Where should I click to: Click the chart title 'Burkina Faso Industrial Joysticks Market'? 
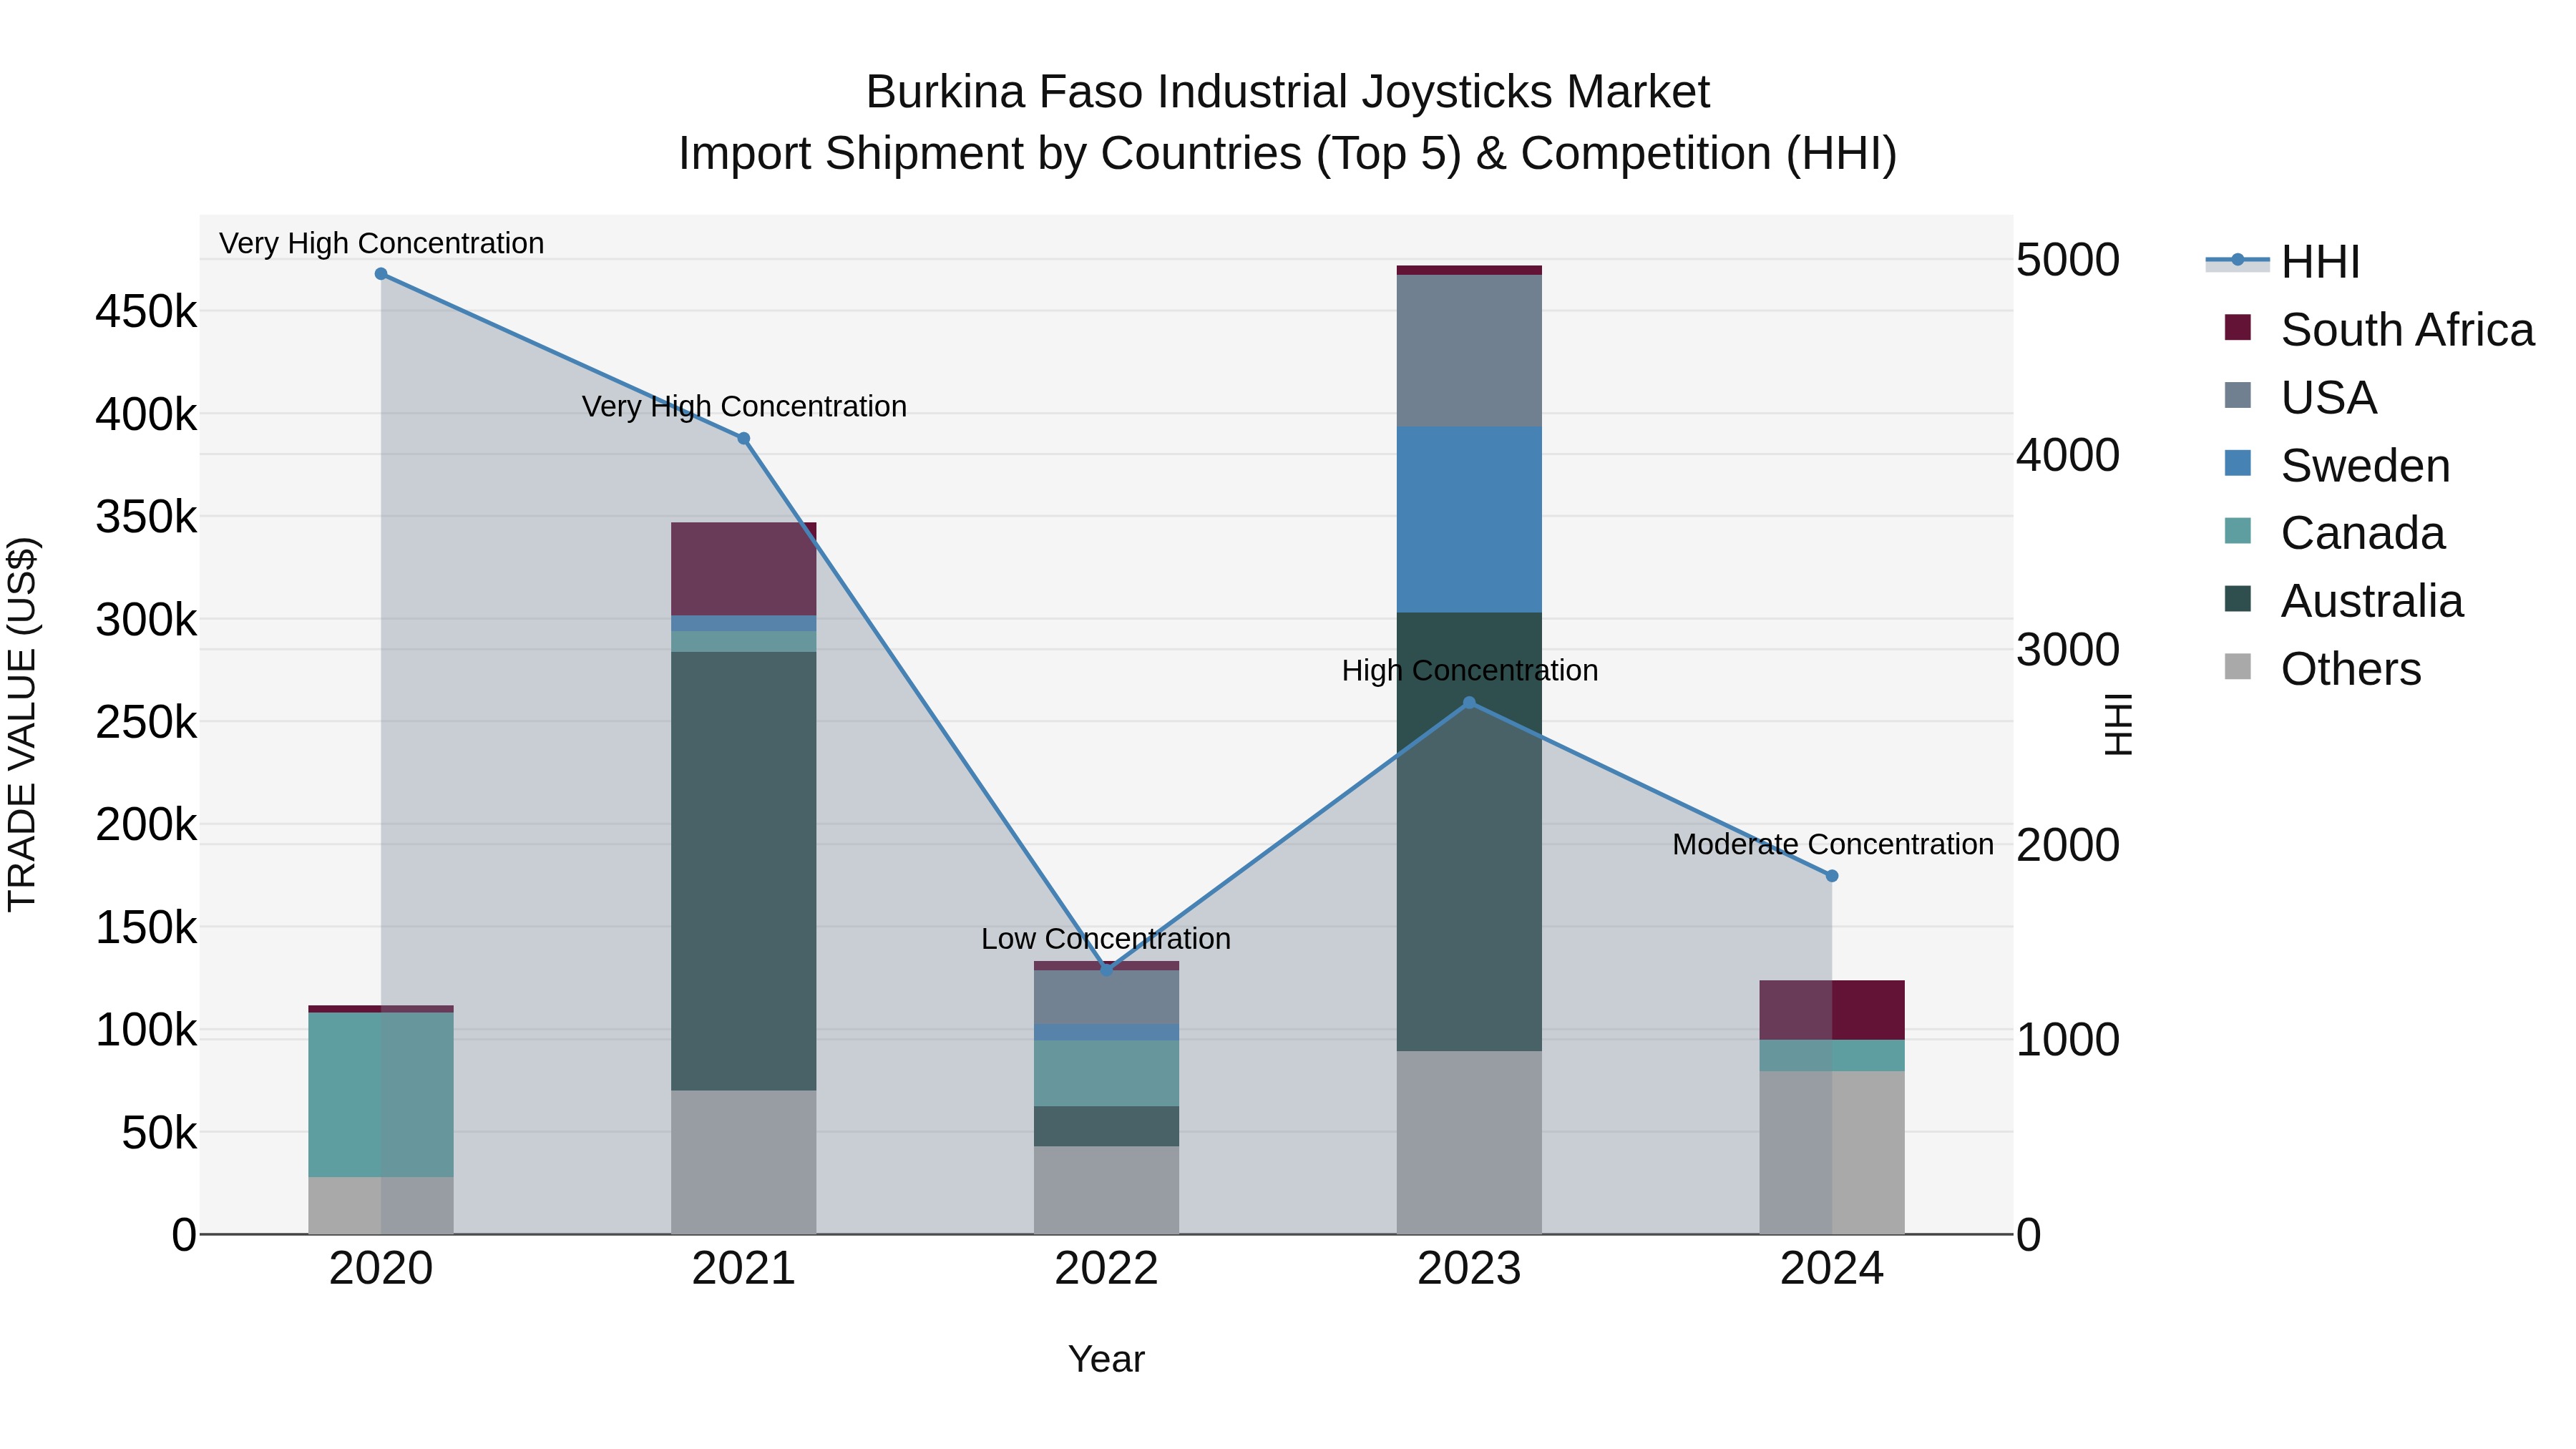click(x=1288, y=92)
